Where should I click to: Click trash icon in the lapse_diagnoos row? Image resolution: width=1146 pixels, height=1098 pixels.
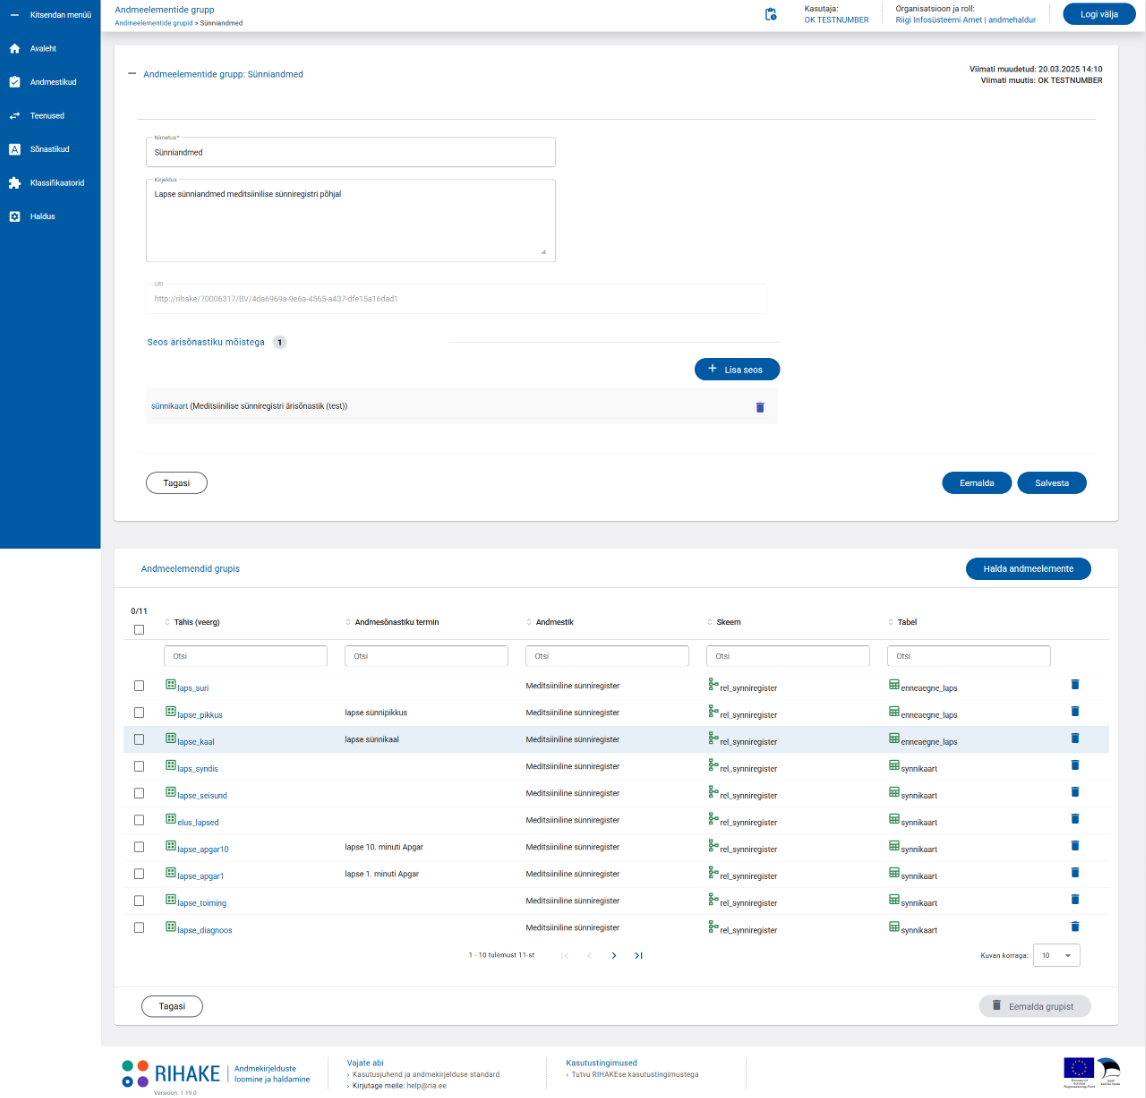click(1075, 927)
